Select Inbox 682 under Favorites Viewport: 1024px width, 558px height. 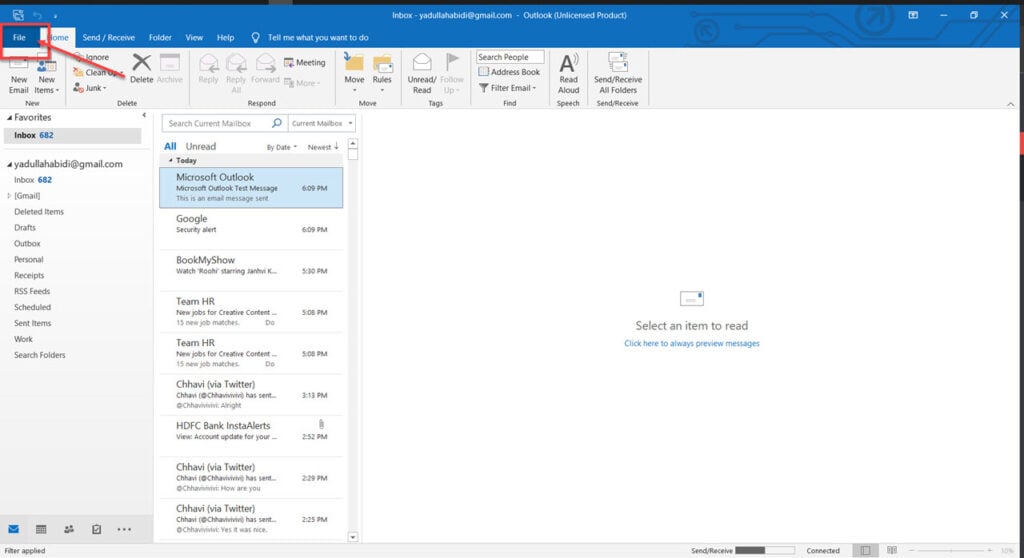[72, 135]
